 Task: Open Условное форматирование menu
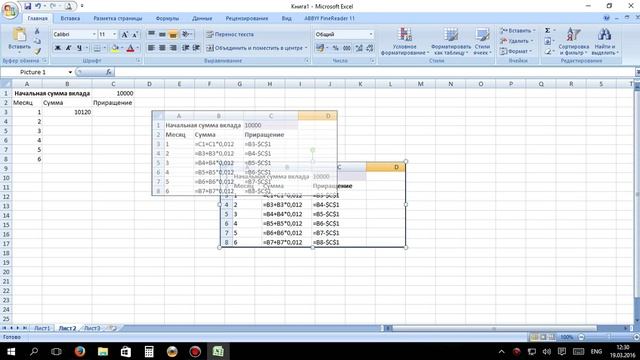[x=404, y=42]
